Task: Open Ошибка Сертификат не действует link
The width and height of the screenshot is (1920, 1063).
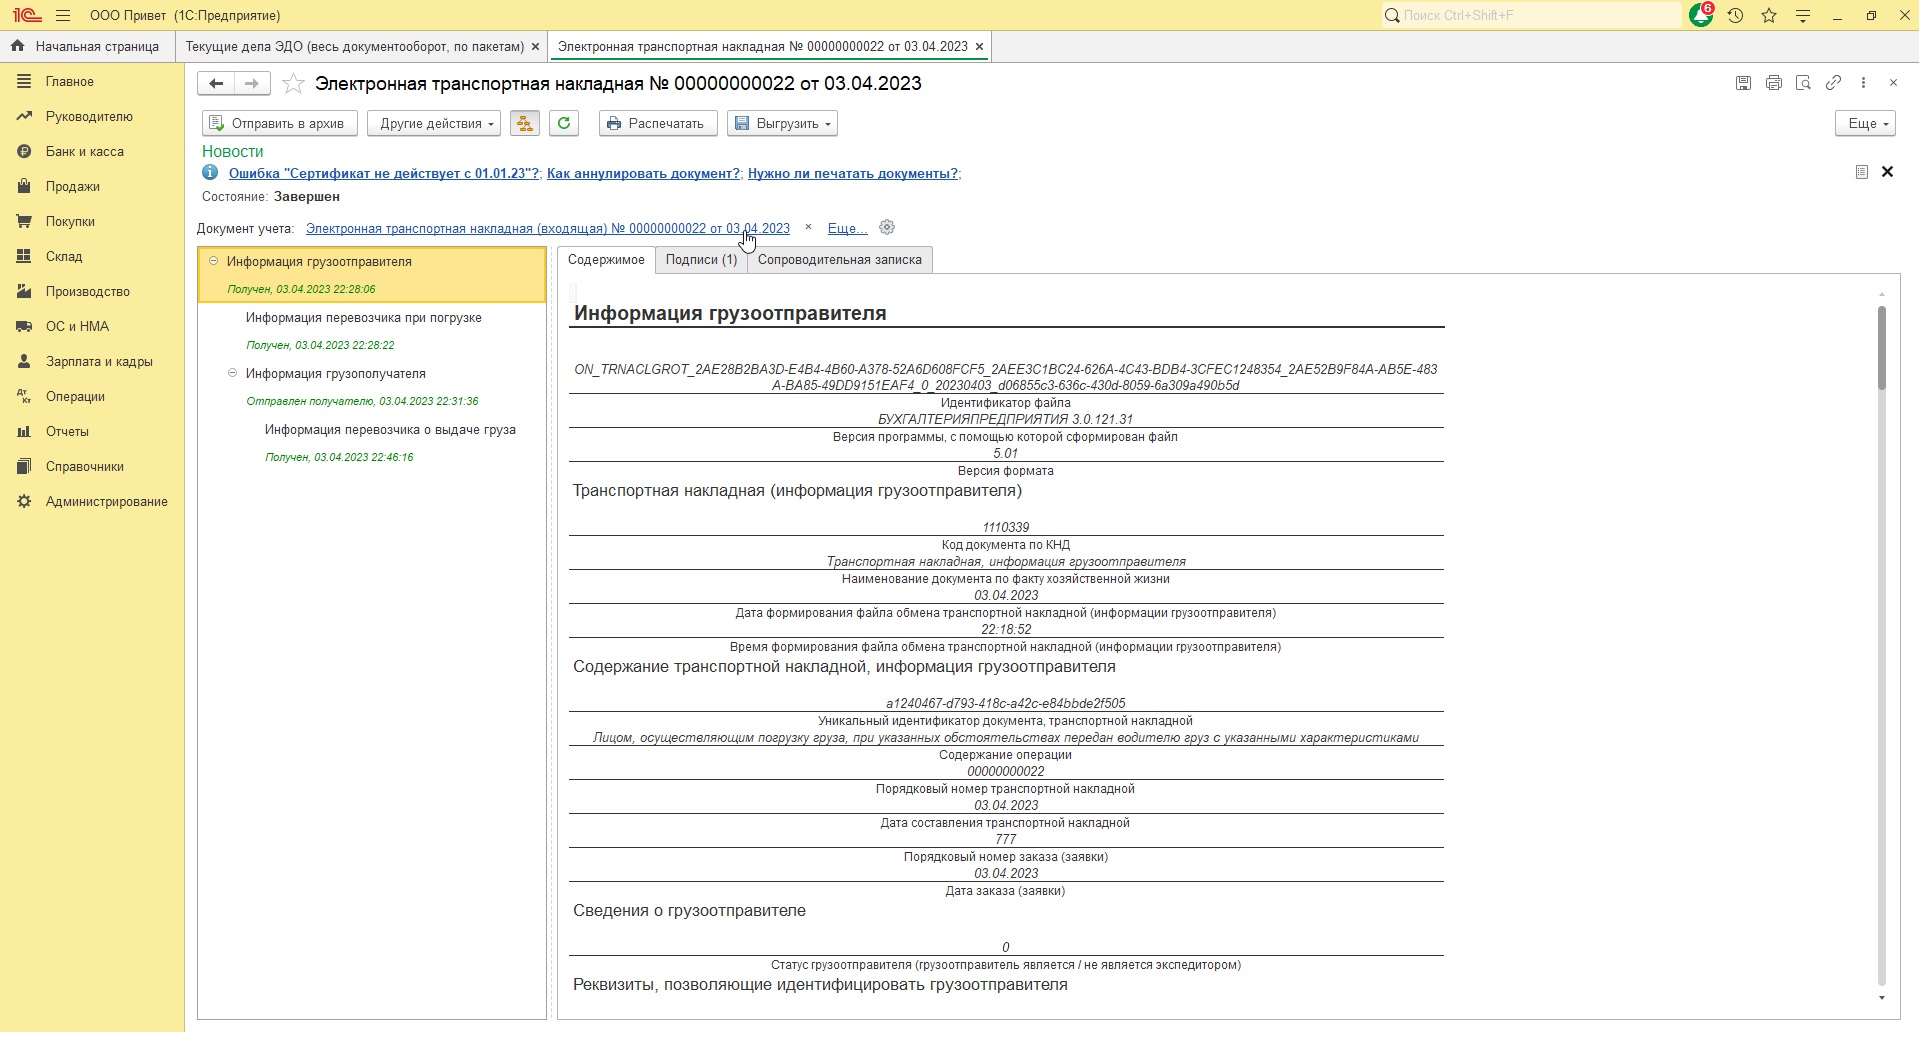Action: [384, 173]
